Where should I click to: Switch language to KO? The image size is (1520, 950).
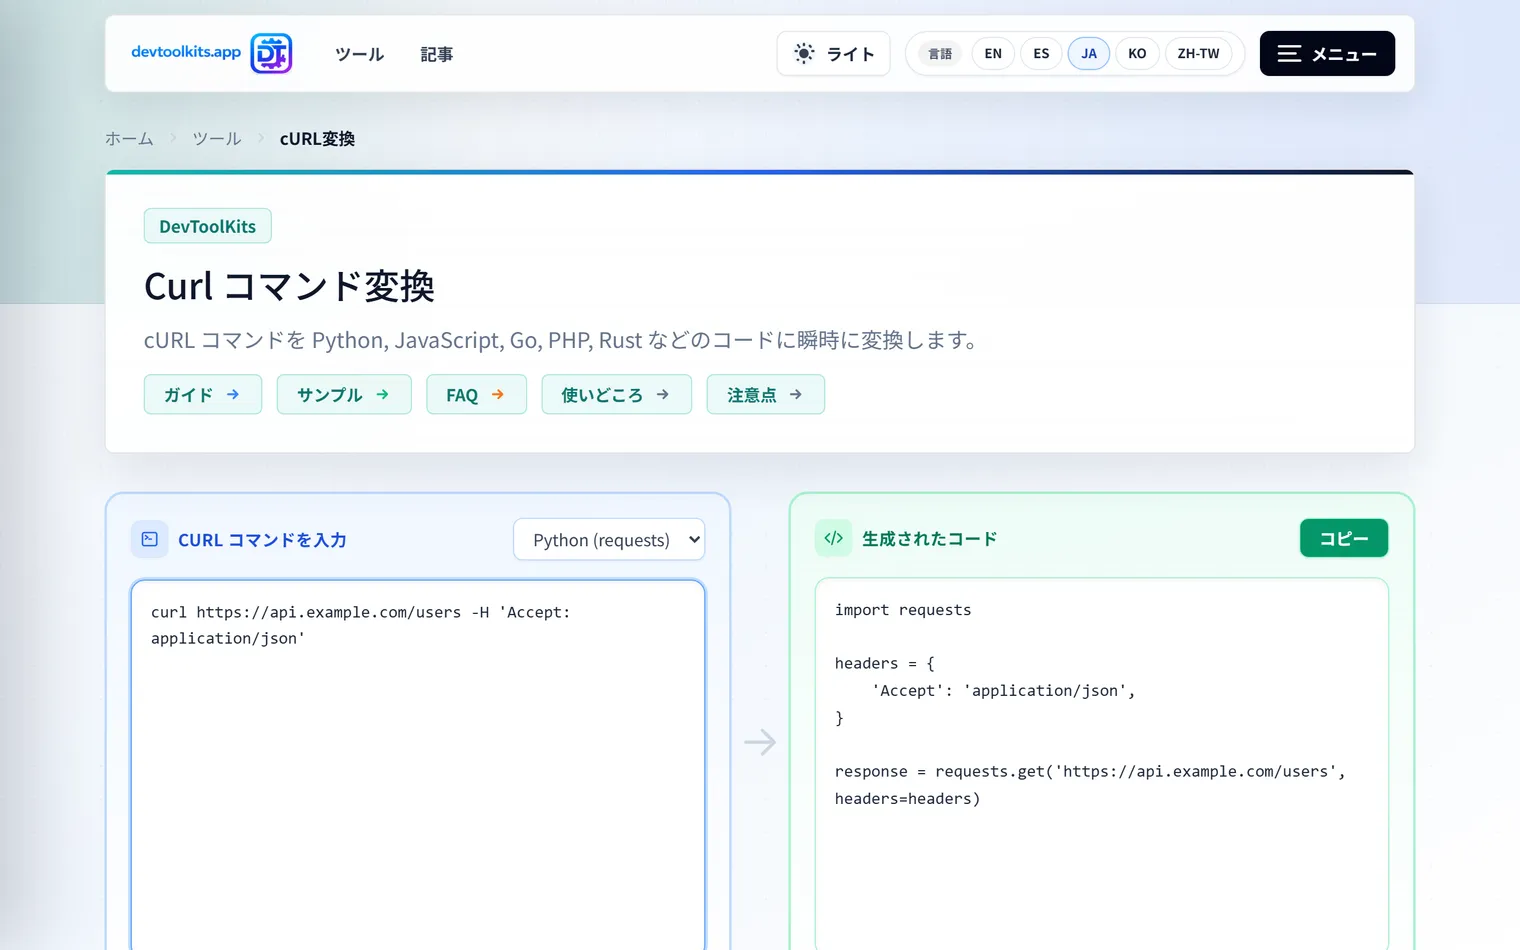tap(1137, 54)
